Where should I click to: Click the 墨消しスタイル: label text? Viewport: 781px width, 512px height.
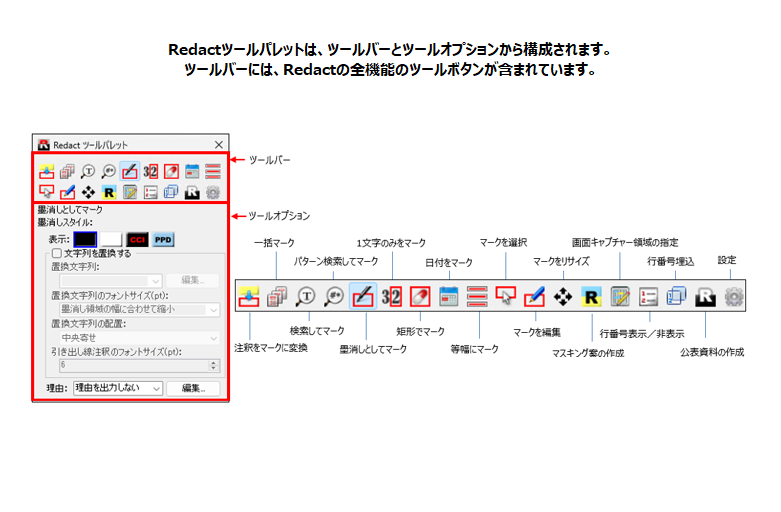click(65, 222)
